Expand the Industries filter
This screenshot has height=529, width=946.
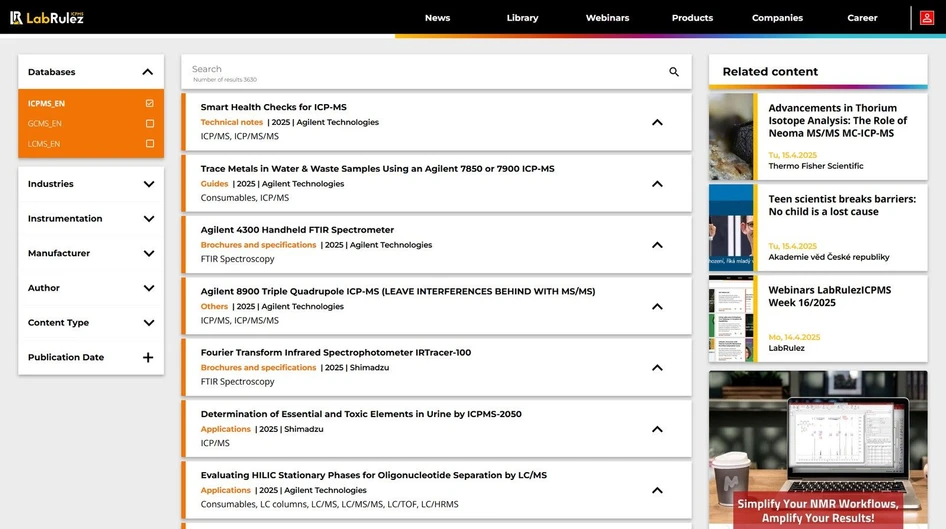pyautogui.click(x=148, y=184)
